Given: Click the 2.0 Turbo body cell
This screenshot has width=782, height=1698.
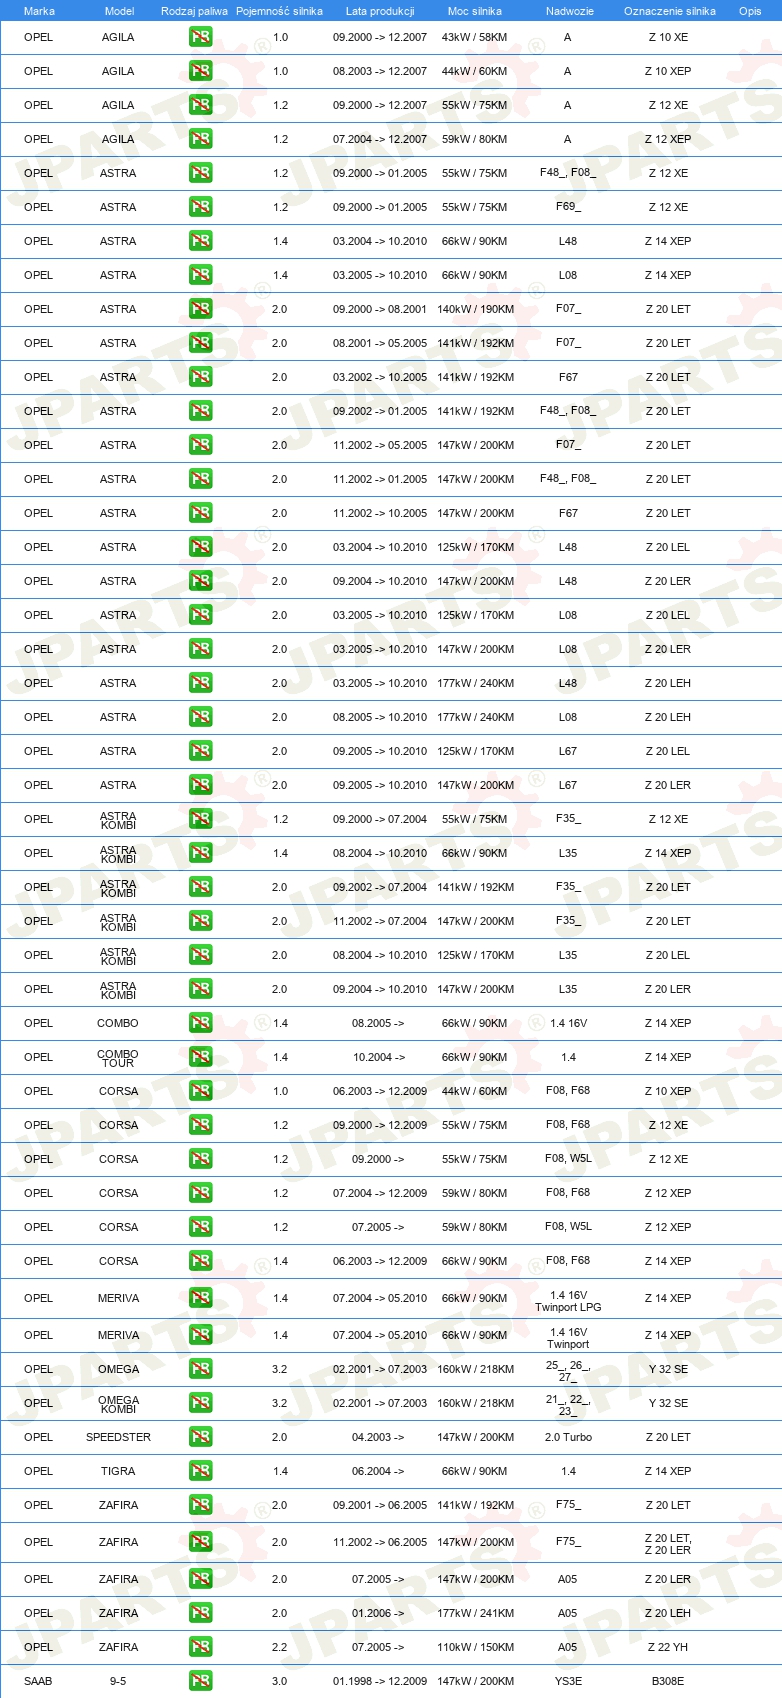Looking at the screenshot, I should (568, 1437).
